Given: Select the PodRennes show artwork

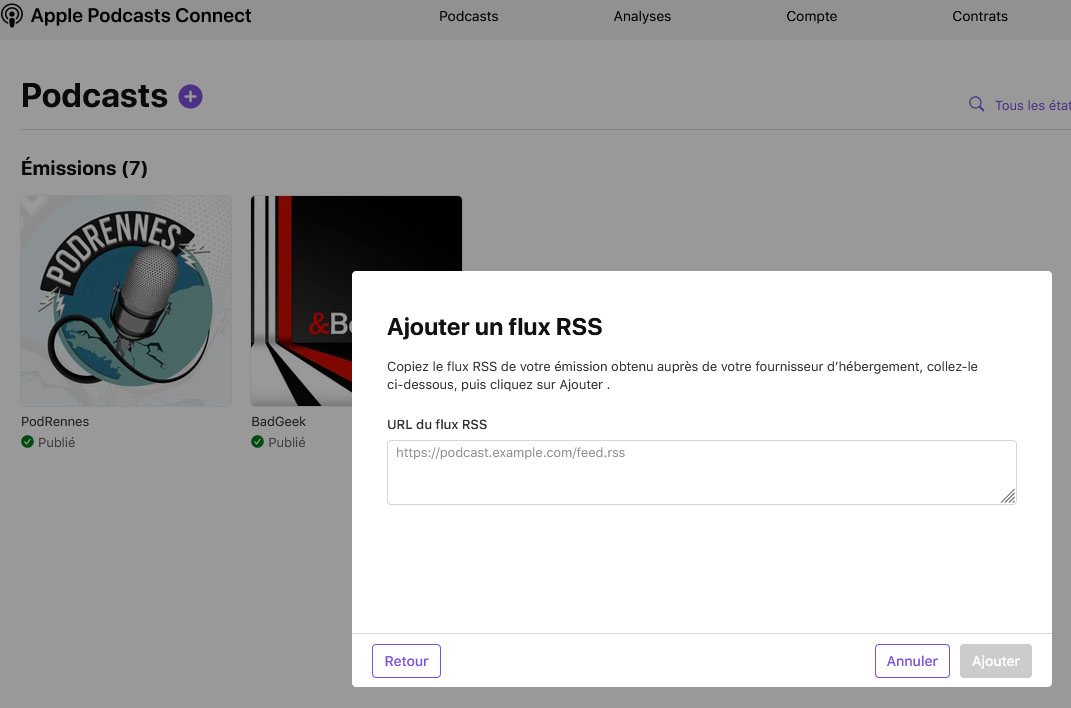Looking at the screenshot, I should click(x=126, y=300).
